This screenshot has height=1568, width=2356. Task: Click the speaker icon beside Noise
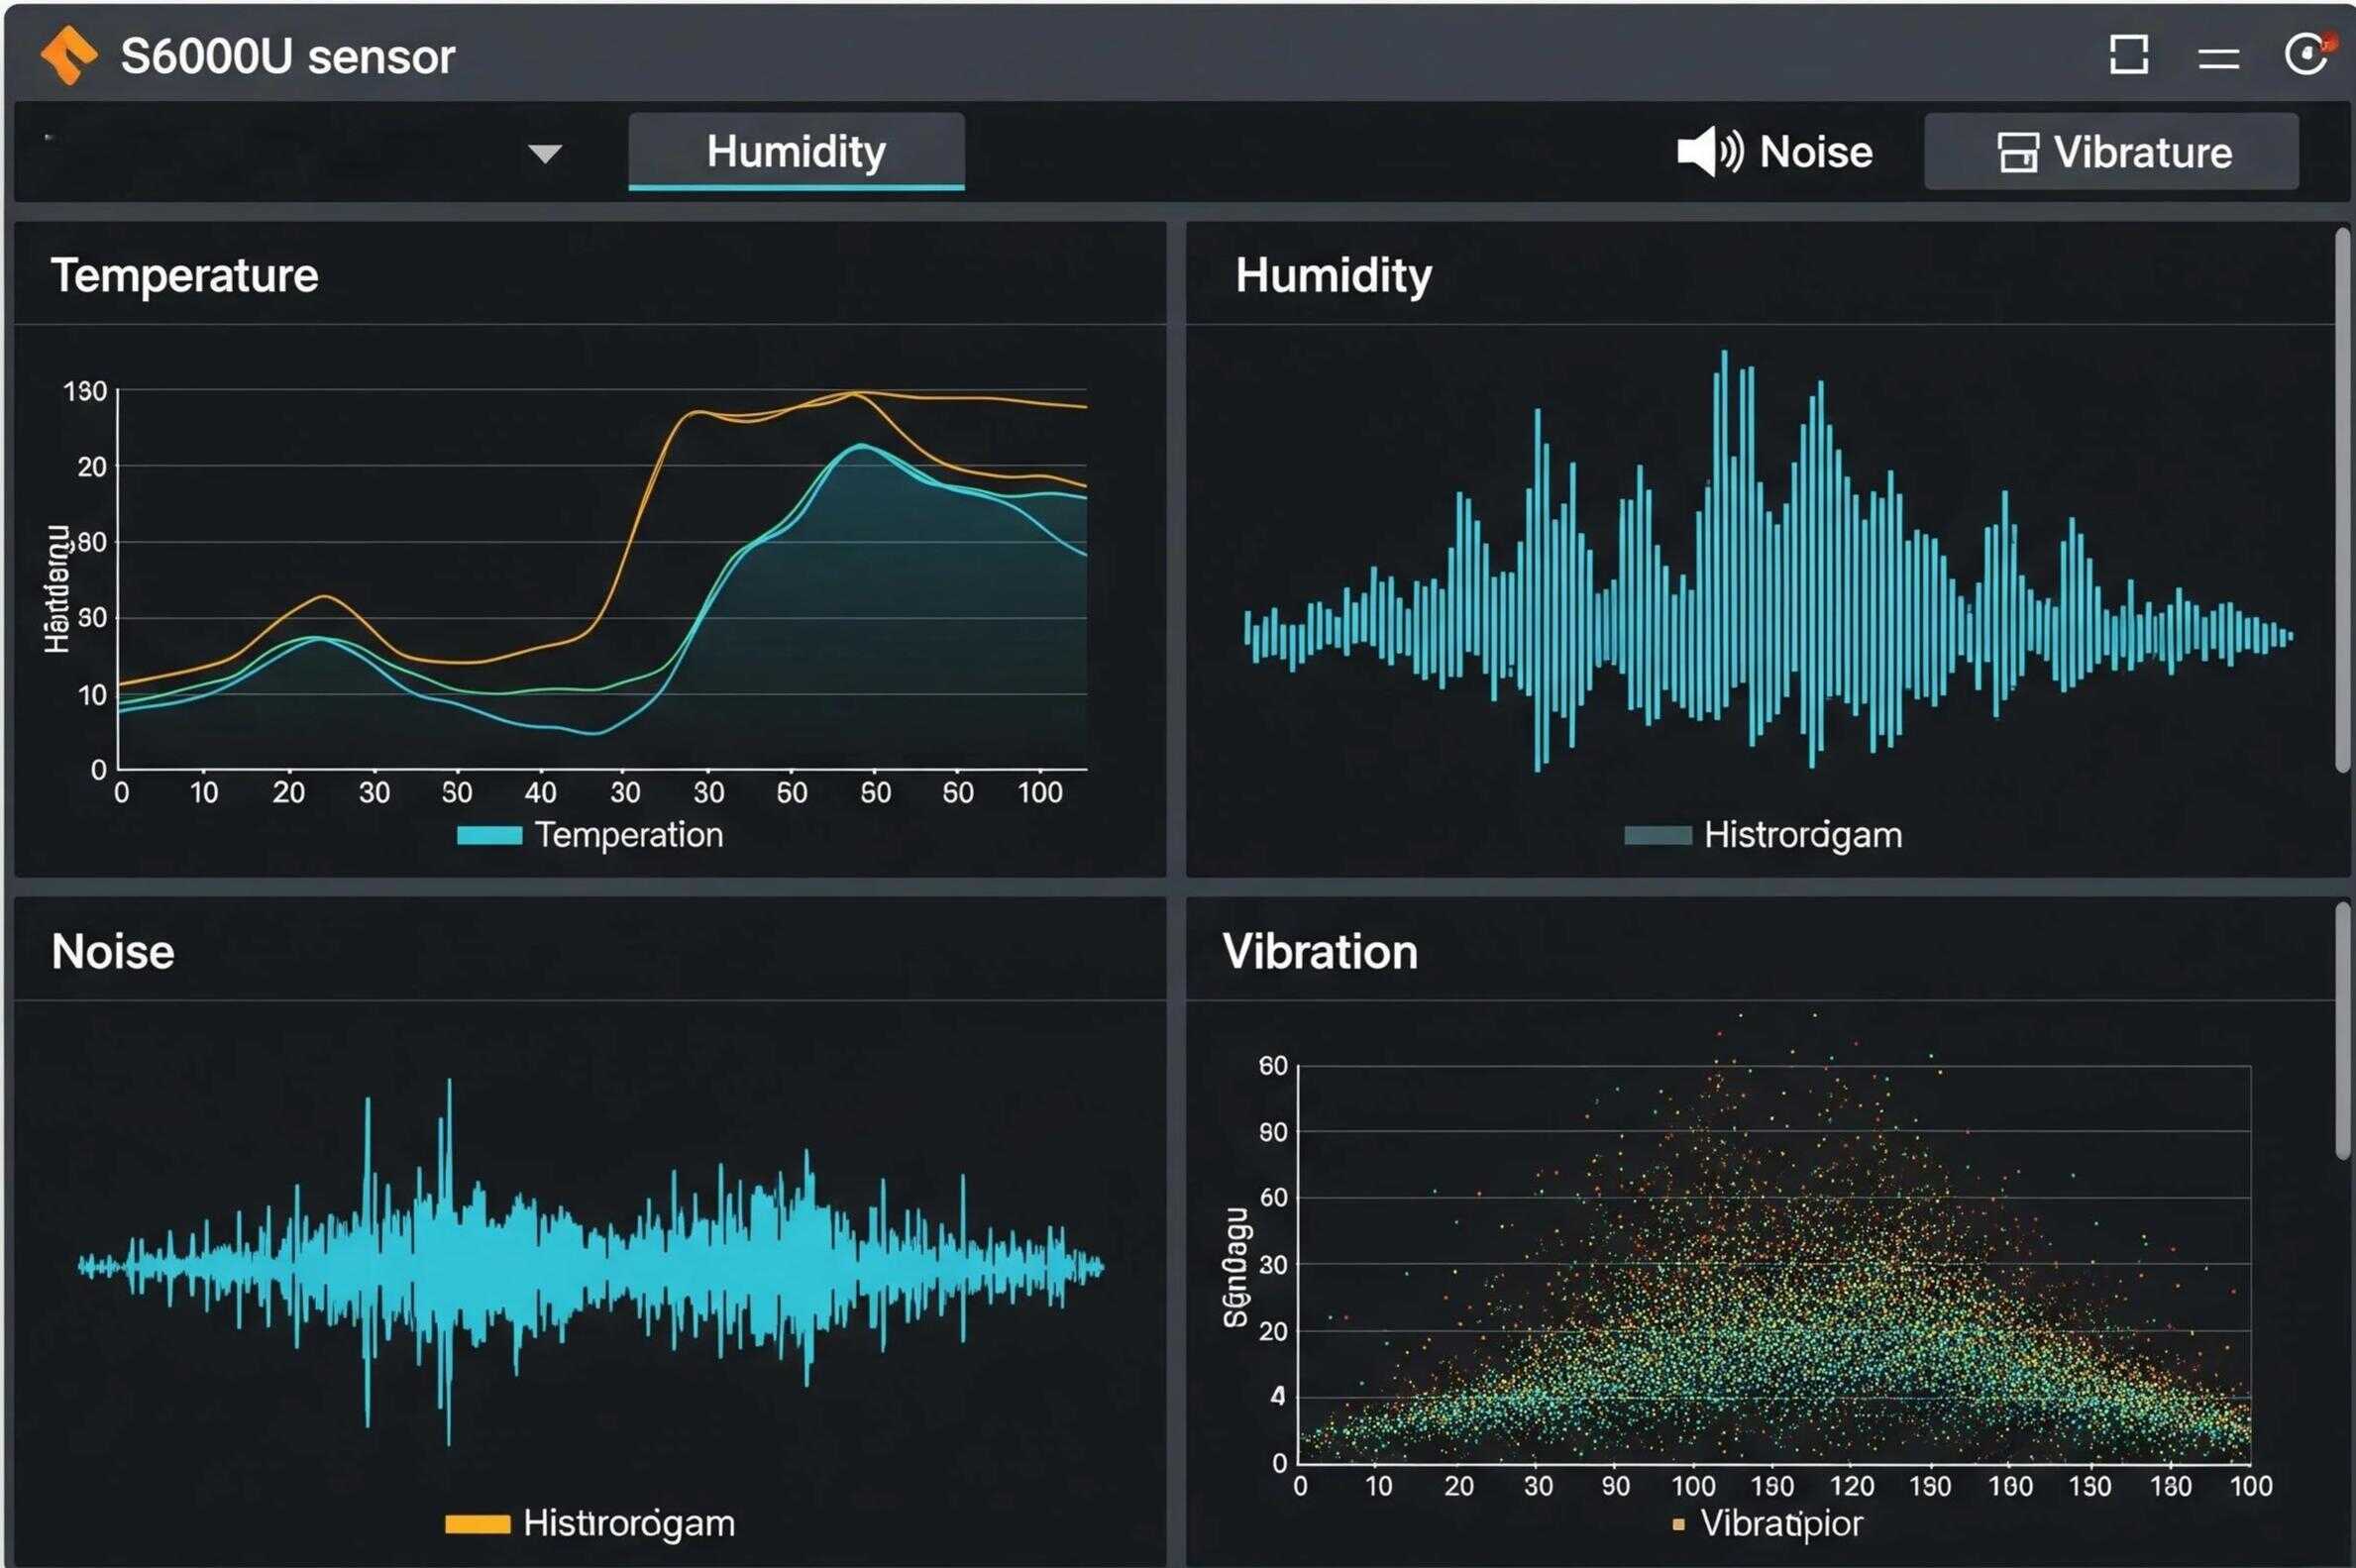[x=1709, y=152]
